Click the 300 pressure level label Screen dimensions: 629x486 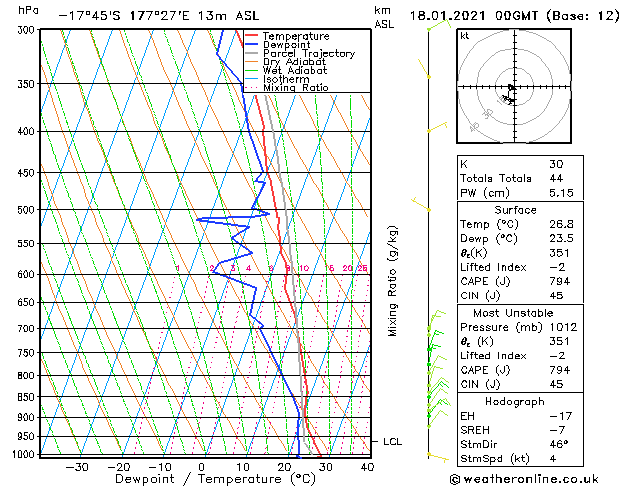click(x=28, y=30)
